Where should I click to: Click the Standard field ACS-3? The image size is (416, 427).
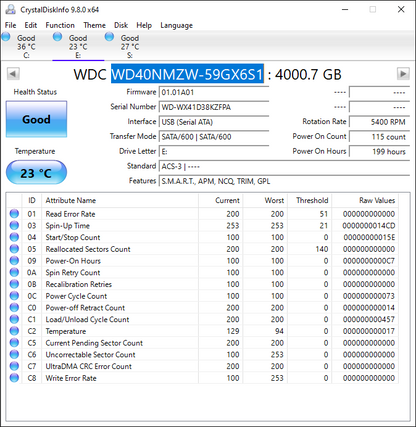(284, 166)
